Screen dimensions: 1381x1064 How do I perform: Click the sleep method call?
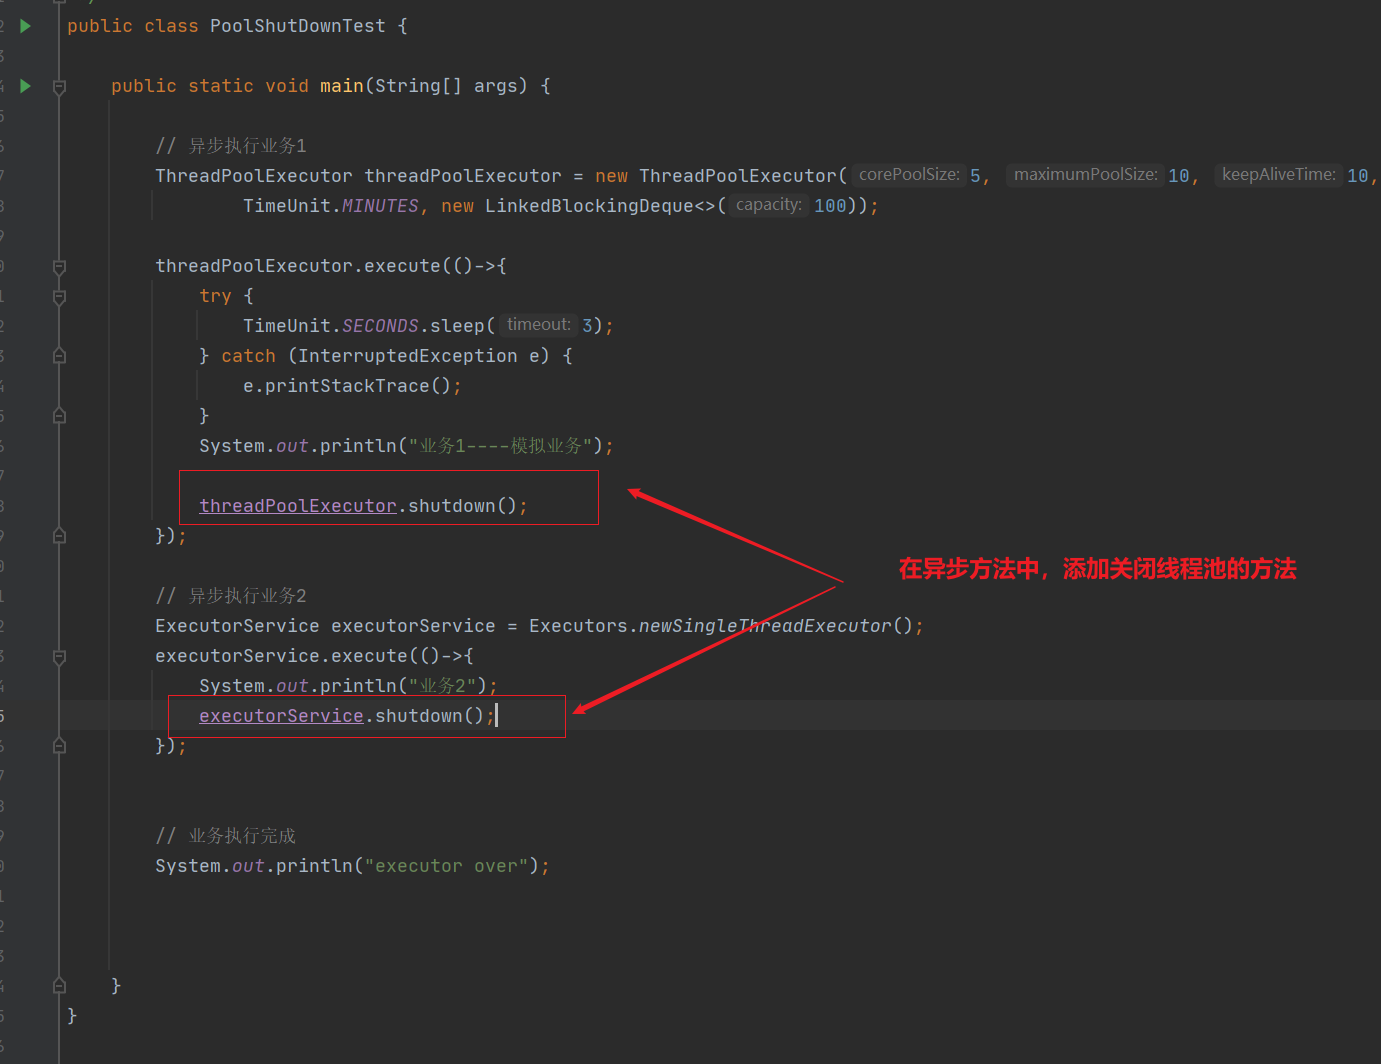pos(457,326)
